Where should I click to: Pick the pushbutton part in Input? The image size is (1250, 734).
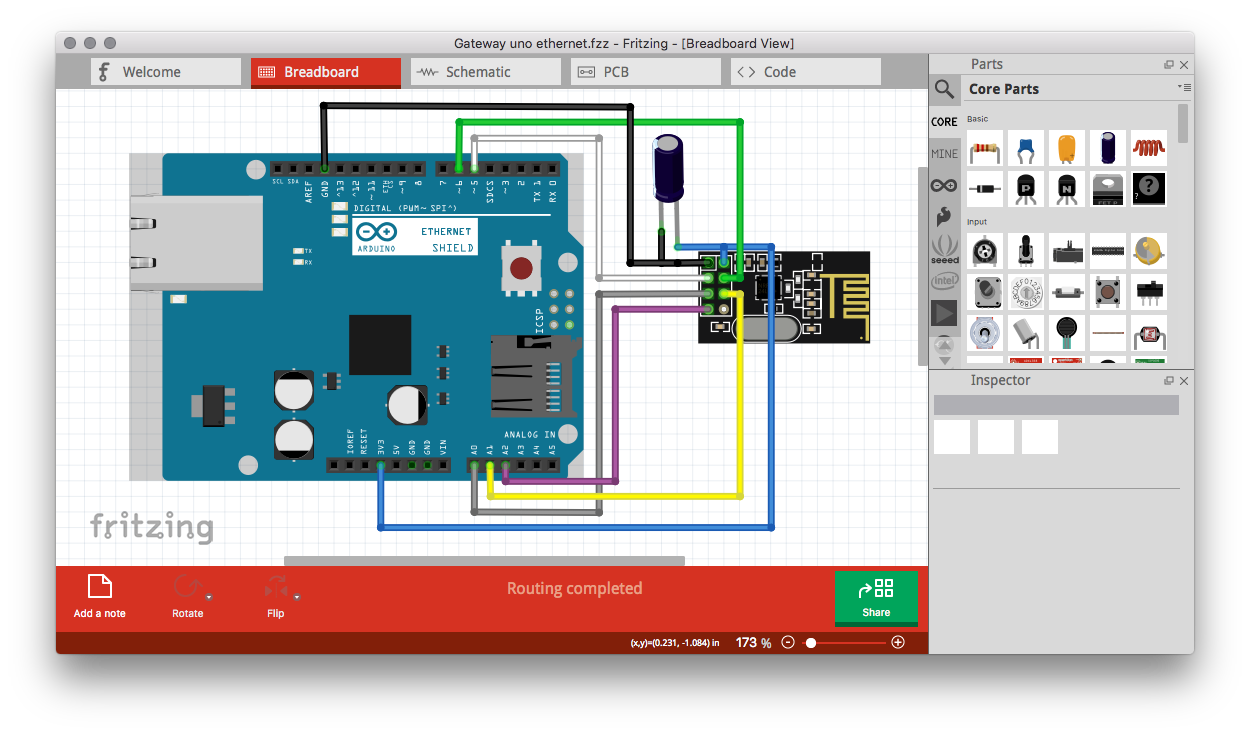[x=1108, y=292]
